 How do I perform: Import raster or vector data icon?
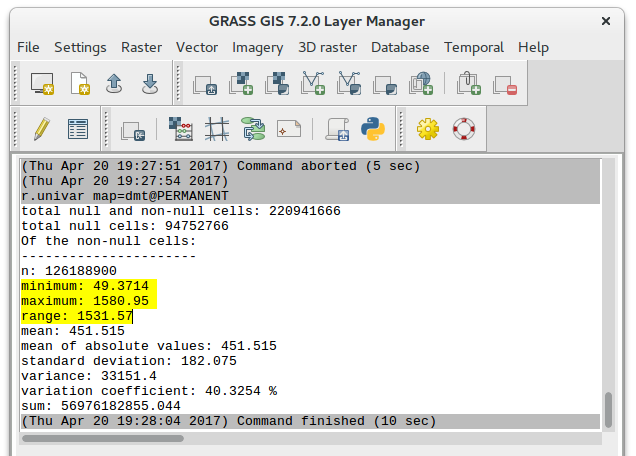coord(133,131)
